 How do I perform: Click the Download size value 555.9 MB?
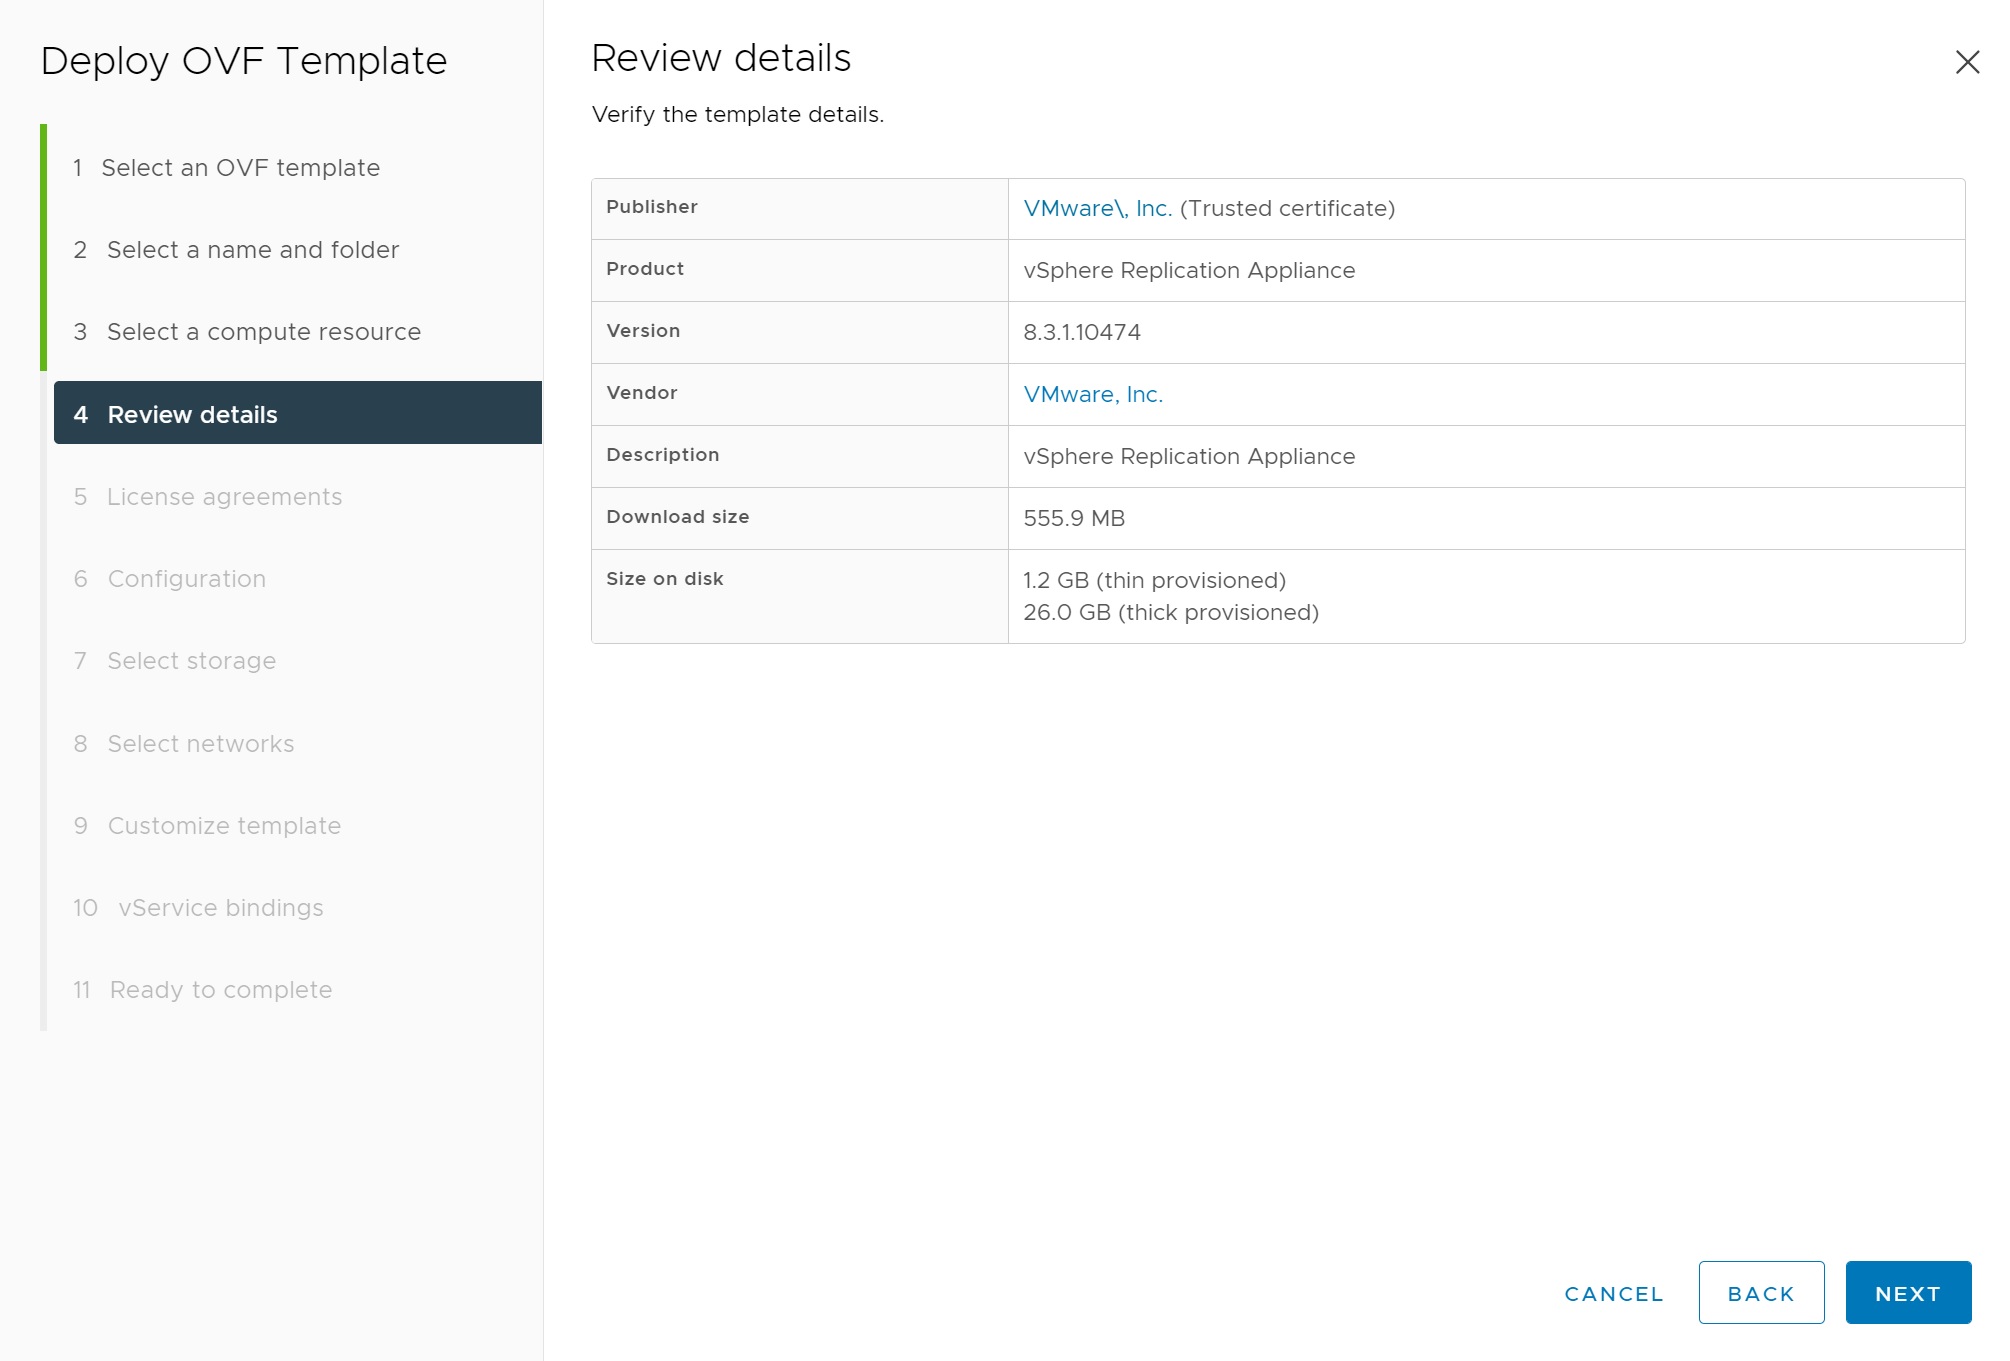1073,519
